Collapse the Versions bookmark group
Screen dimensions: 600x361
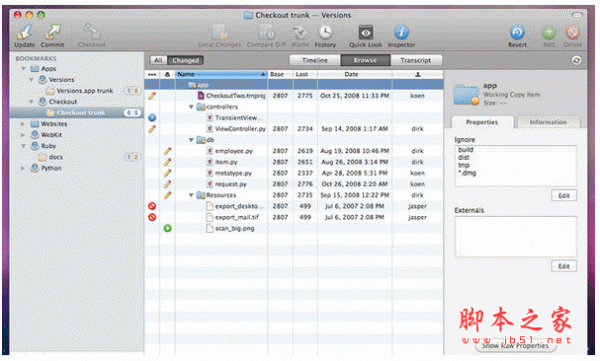[x=31, y=80]
